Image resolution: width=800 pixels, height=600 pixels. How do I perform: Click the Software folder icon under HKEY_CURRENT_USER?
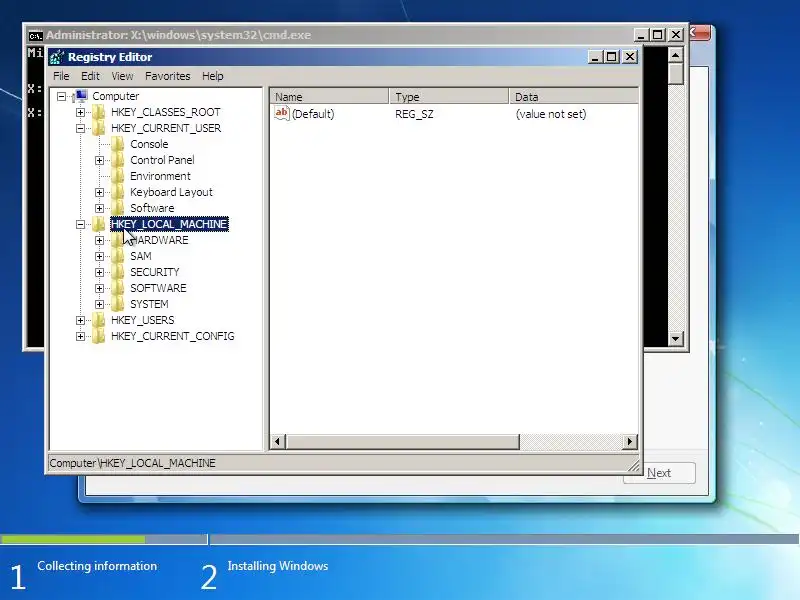117,208
